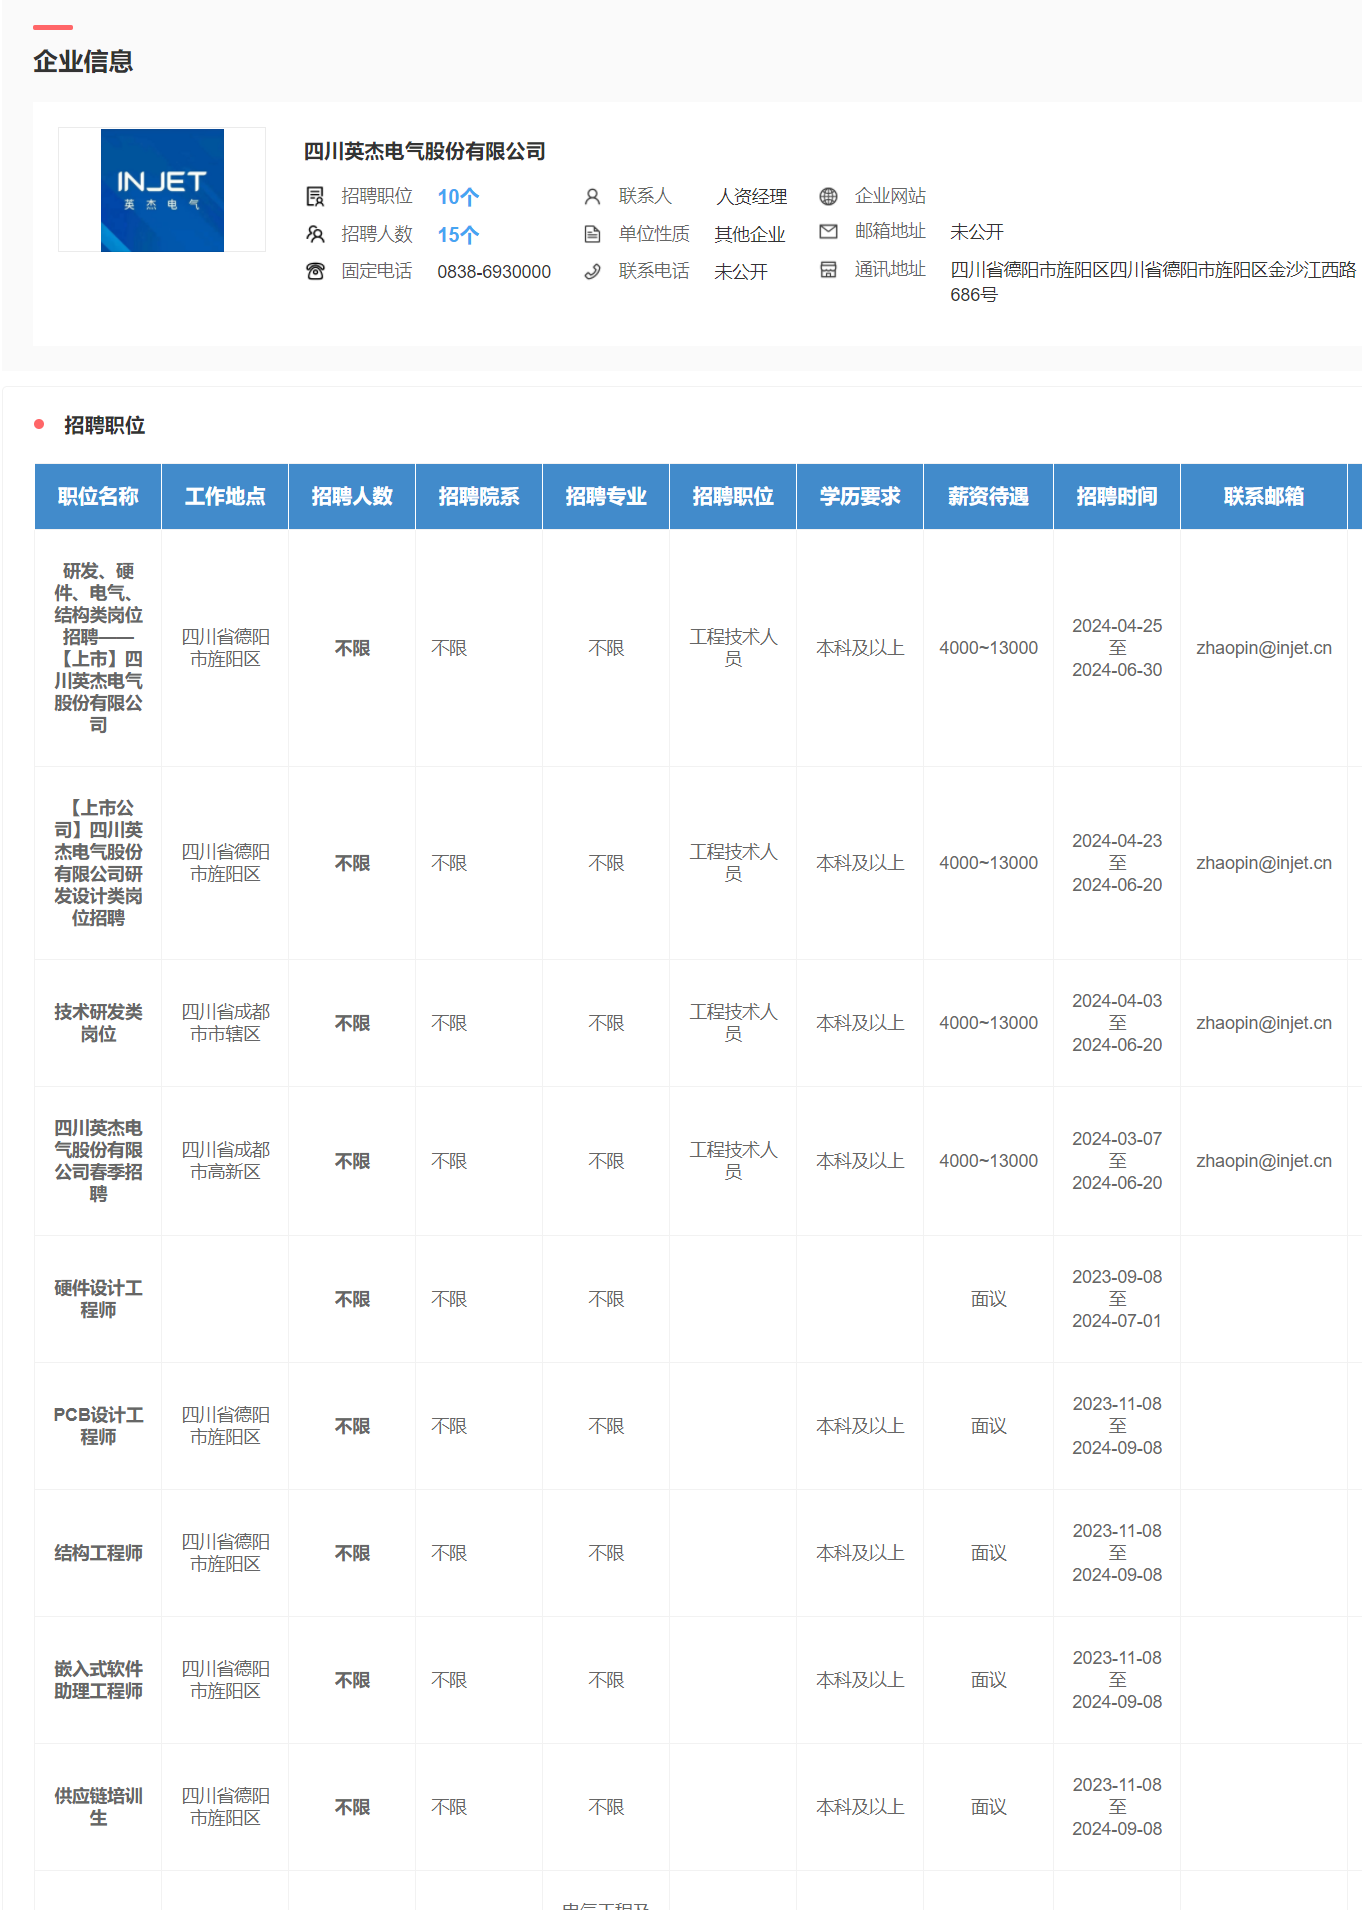Open the 技术研发类岗位 job listing
The width and height of the screenshot is (1362, 1910).
click(98, 1023)
